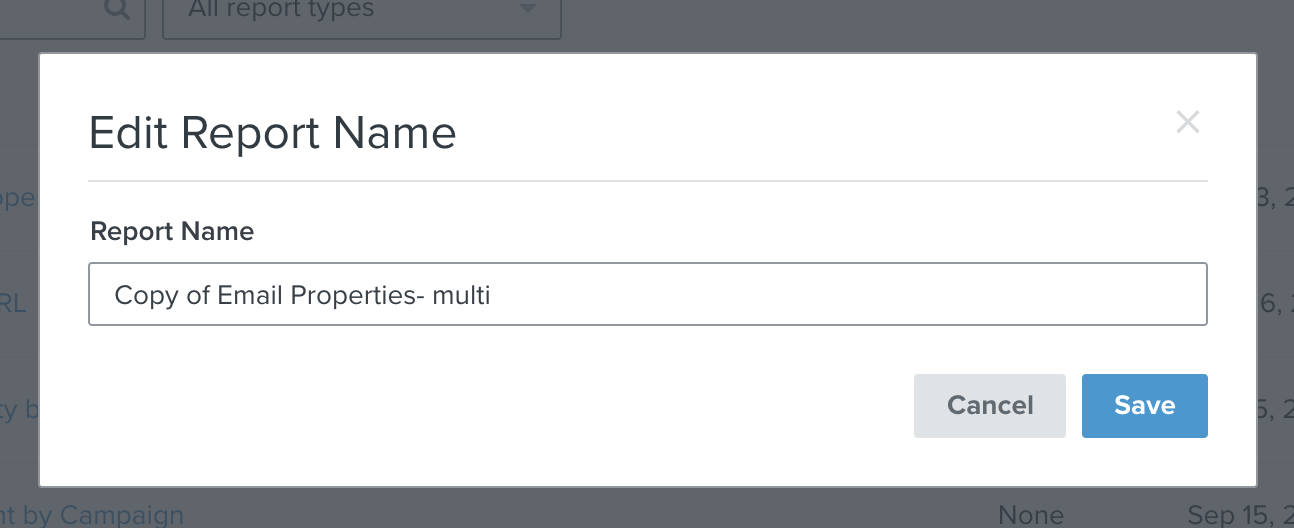The width and height of the screenshot is (1294, 528).
Task: Click the dimmed overlay above the dialog
Action: tap(800, 25)
